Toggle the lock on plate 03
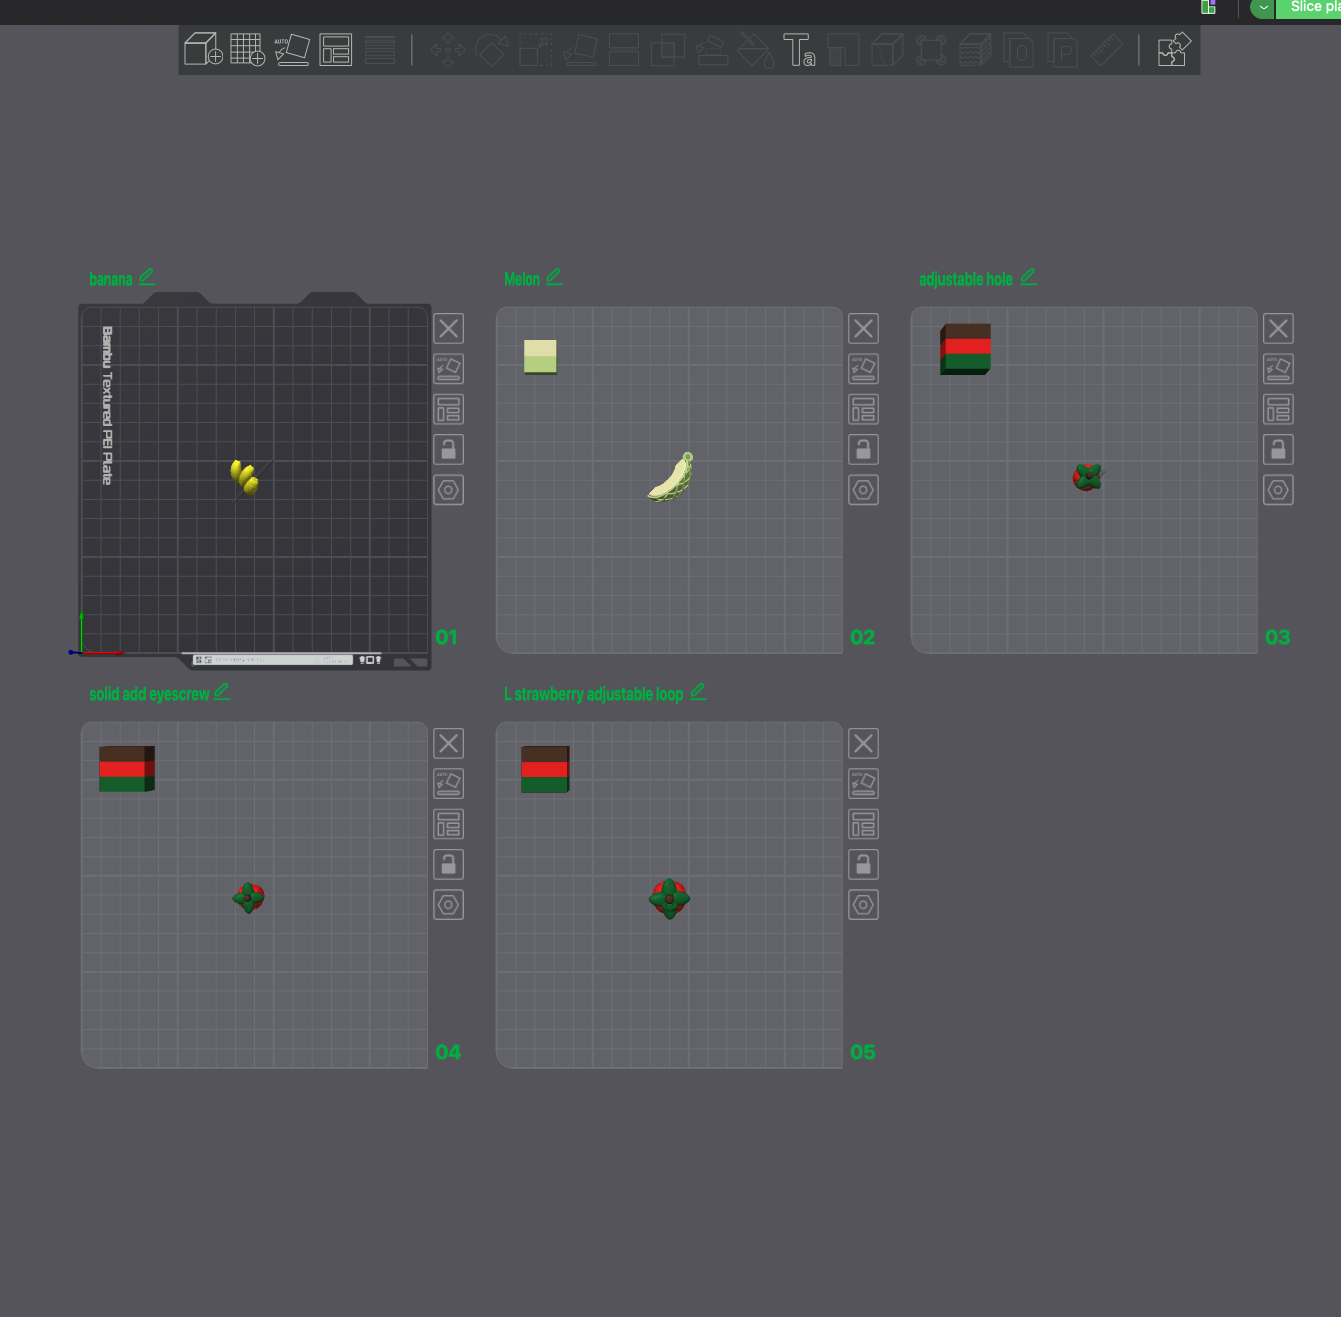 click(x=1278, y=449)
